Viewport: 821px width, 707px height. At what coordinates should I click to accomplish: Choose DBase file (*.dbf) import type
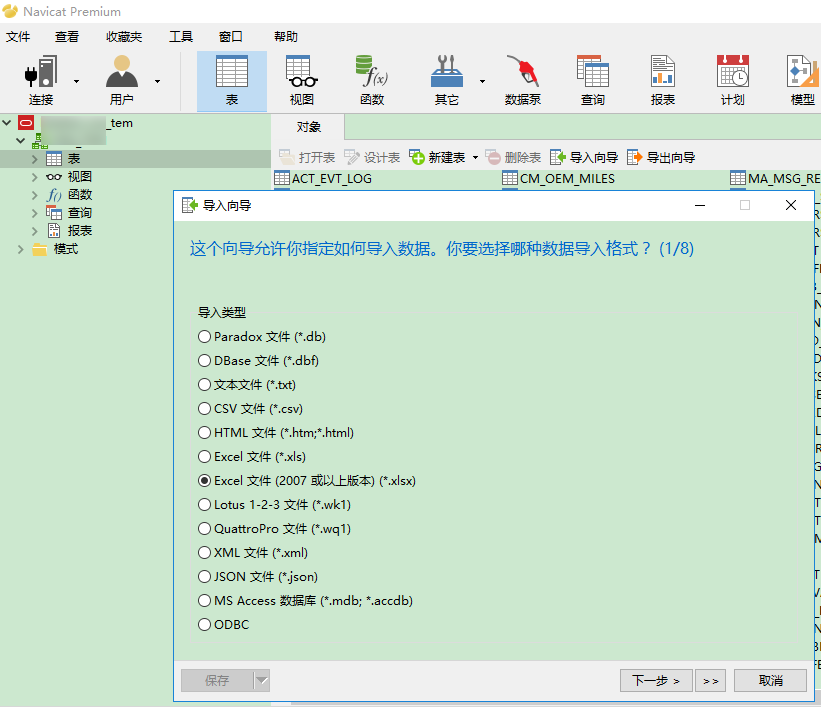click(258, 361)
